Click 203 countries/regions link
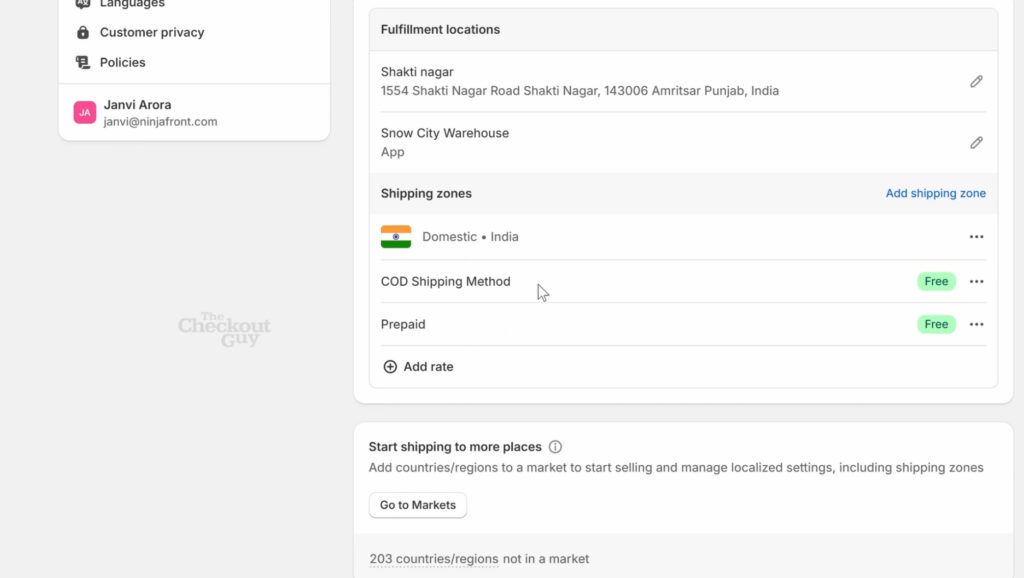1024x578 pixels. 434,559
